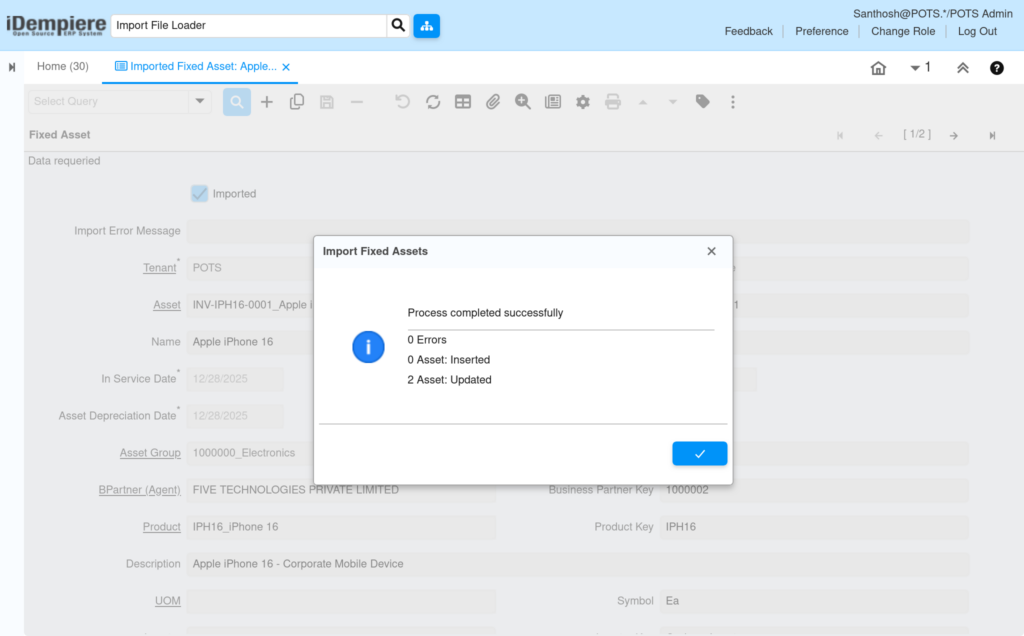The image size is (1024, 636).
Task: Click the Description field
Action: coord(577,564)
